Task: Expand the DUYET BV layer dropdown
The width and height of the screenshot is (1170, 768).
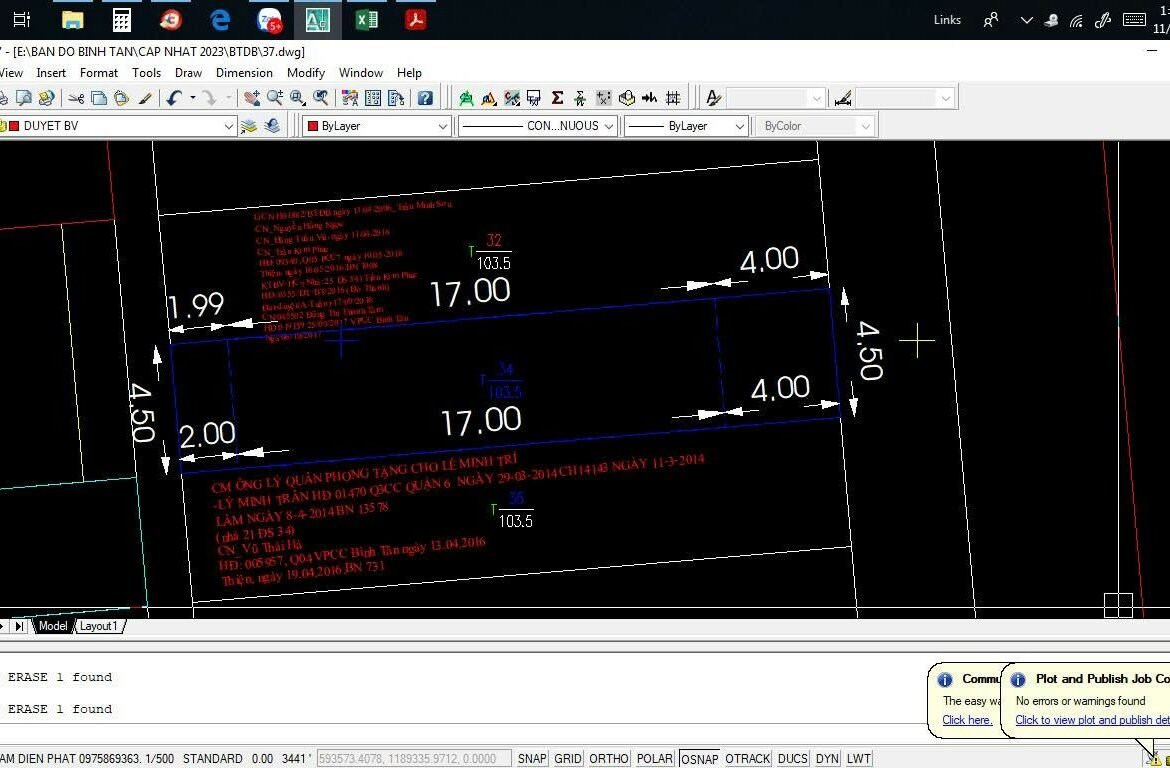Action: coord(229,126)
